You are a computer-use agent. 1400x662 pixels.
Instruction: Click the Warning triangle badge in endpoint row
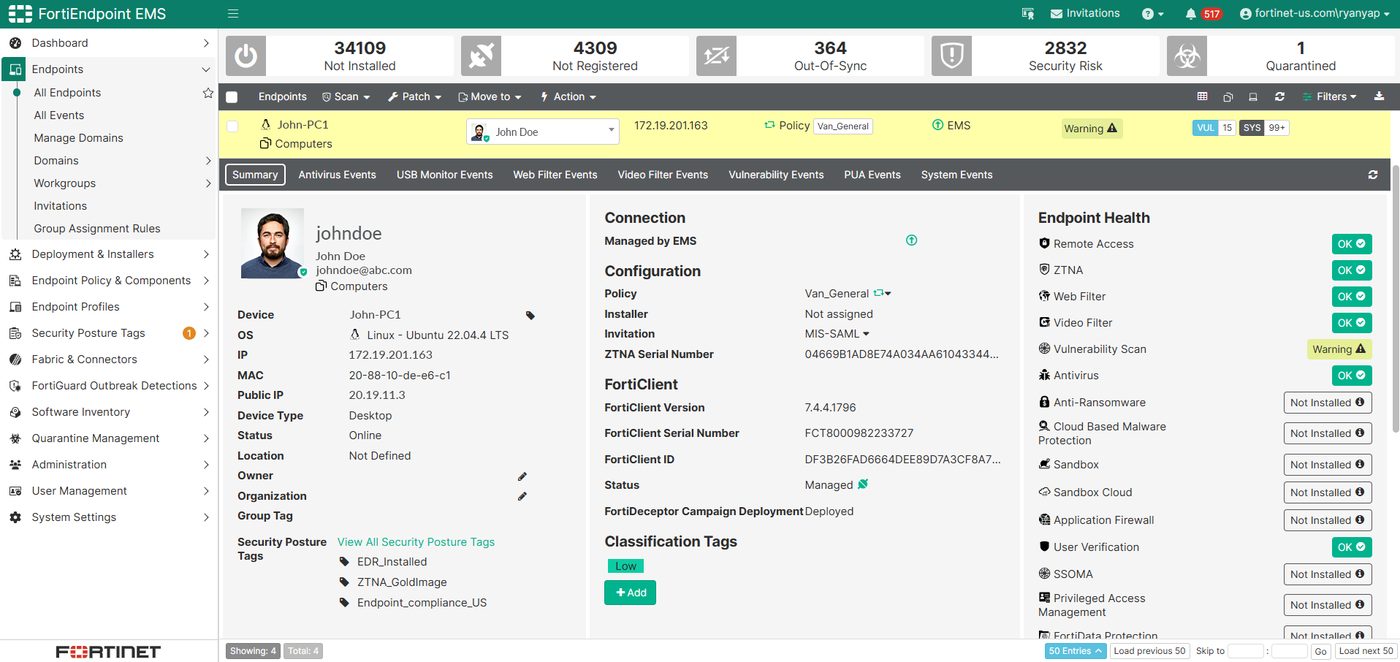1091,128
